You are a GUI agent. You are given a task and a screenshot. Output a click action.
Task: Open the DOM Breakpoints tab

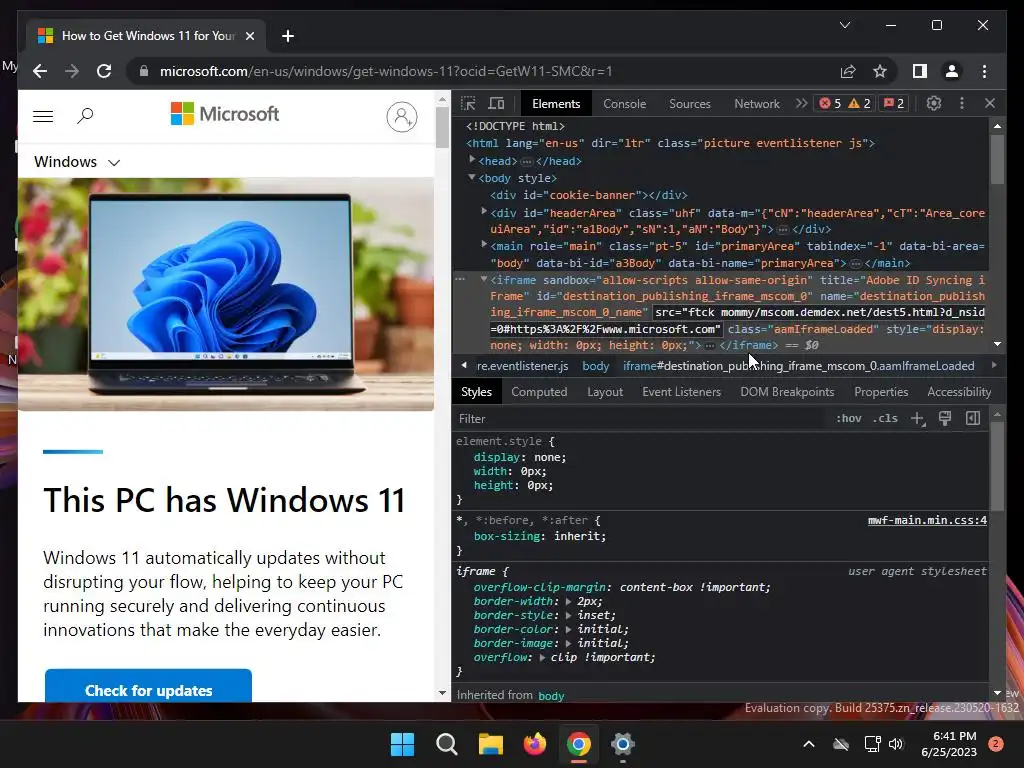tap(787, 392)
